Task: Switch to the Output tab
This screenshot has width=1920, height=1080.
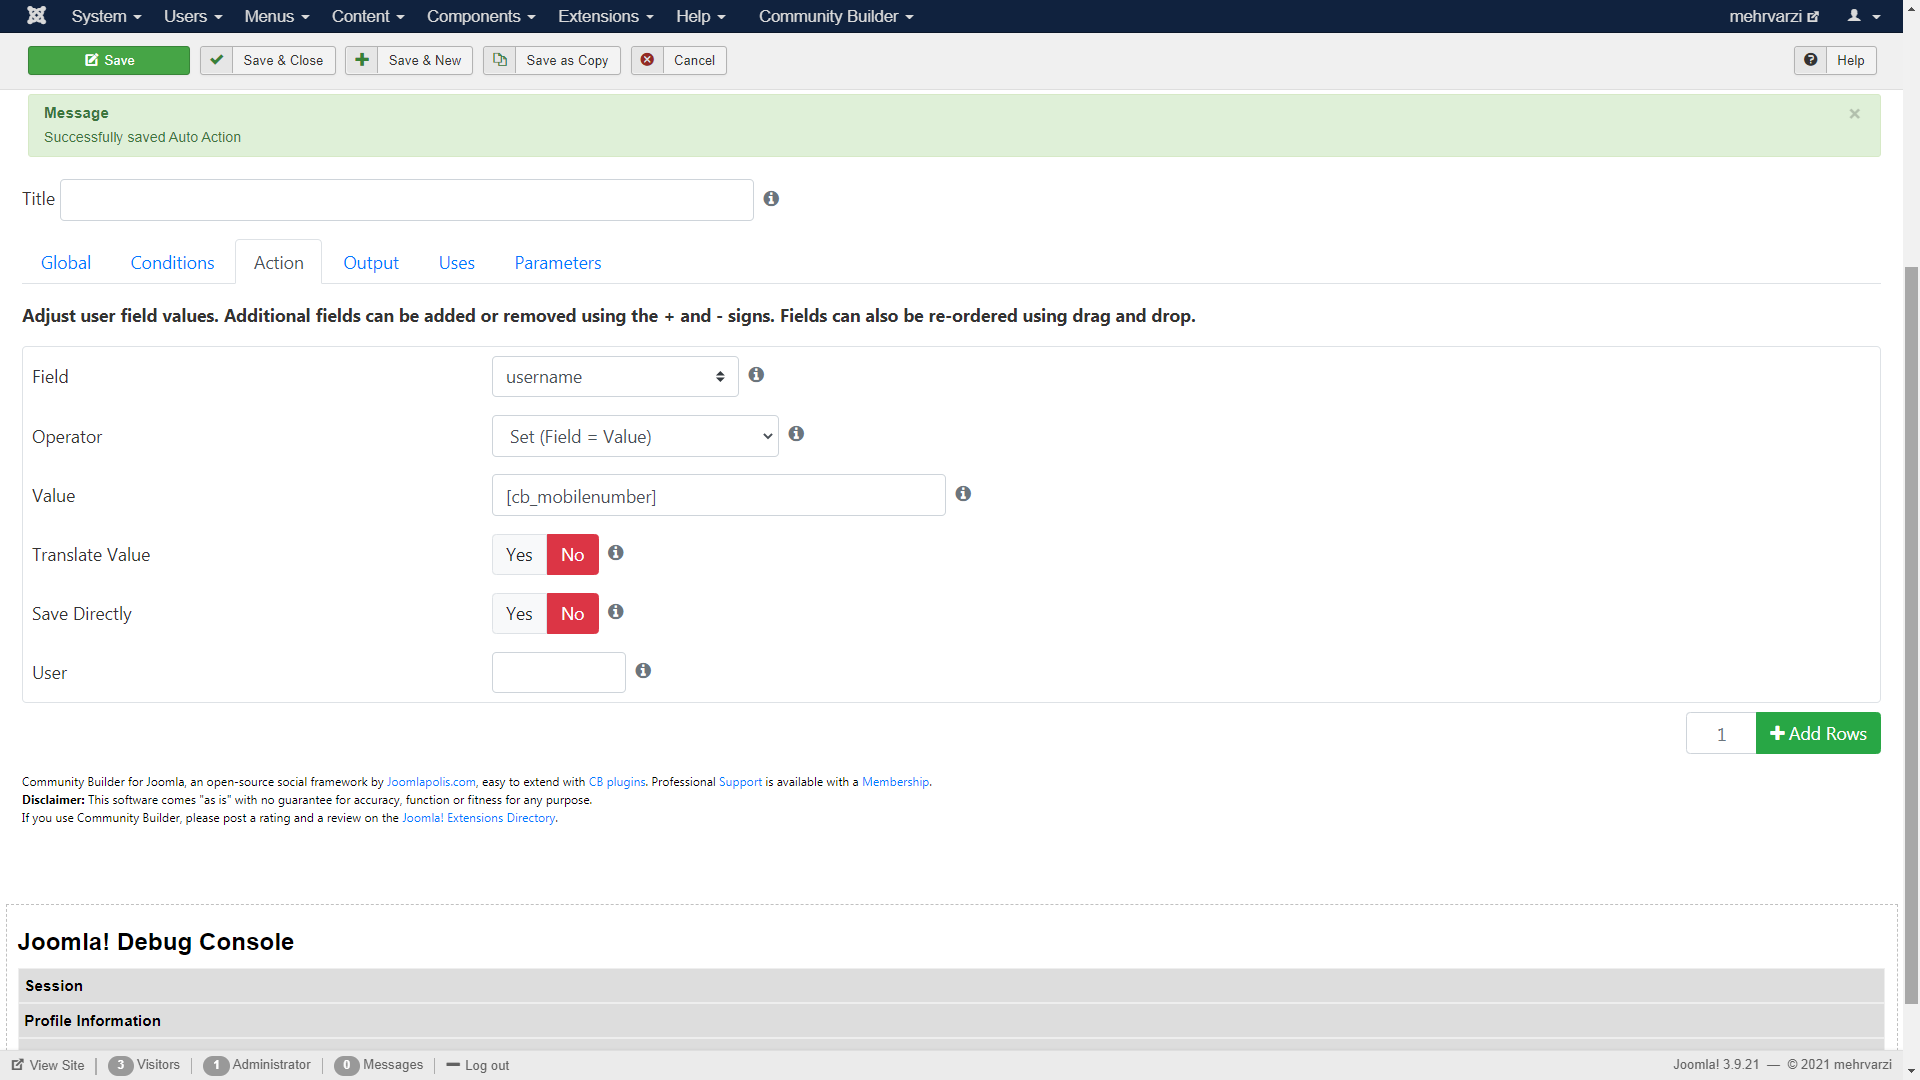Action: 371,263
